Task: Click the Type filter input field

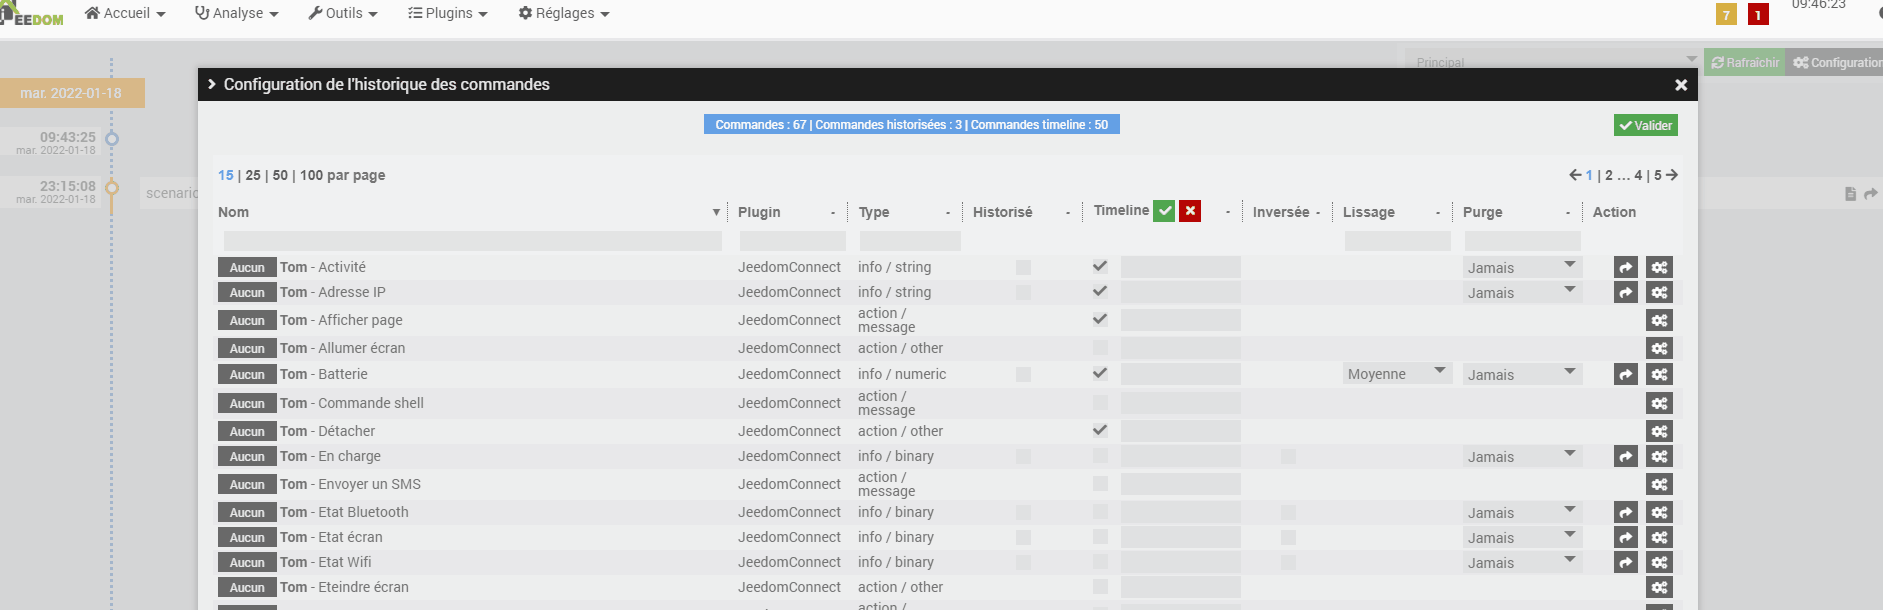Action: (910, 241)
